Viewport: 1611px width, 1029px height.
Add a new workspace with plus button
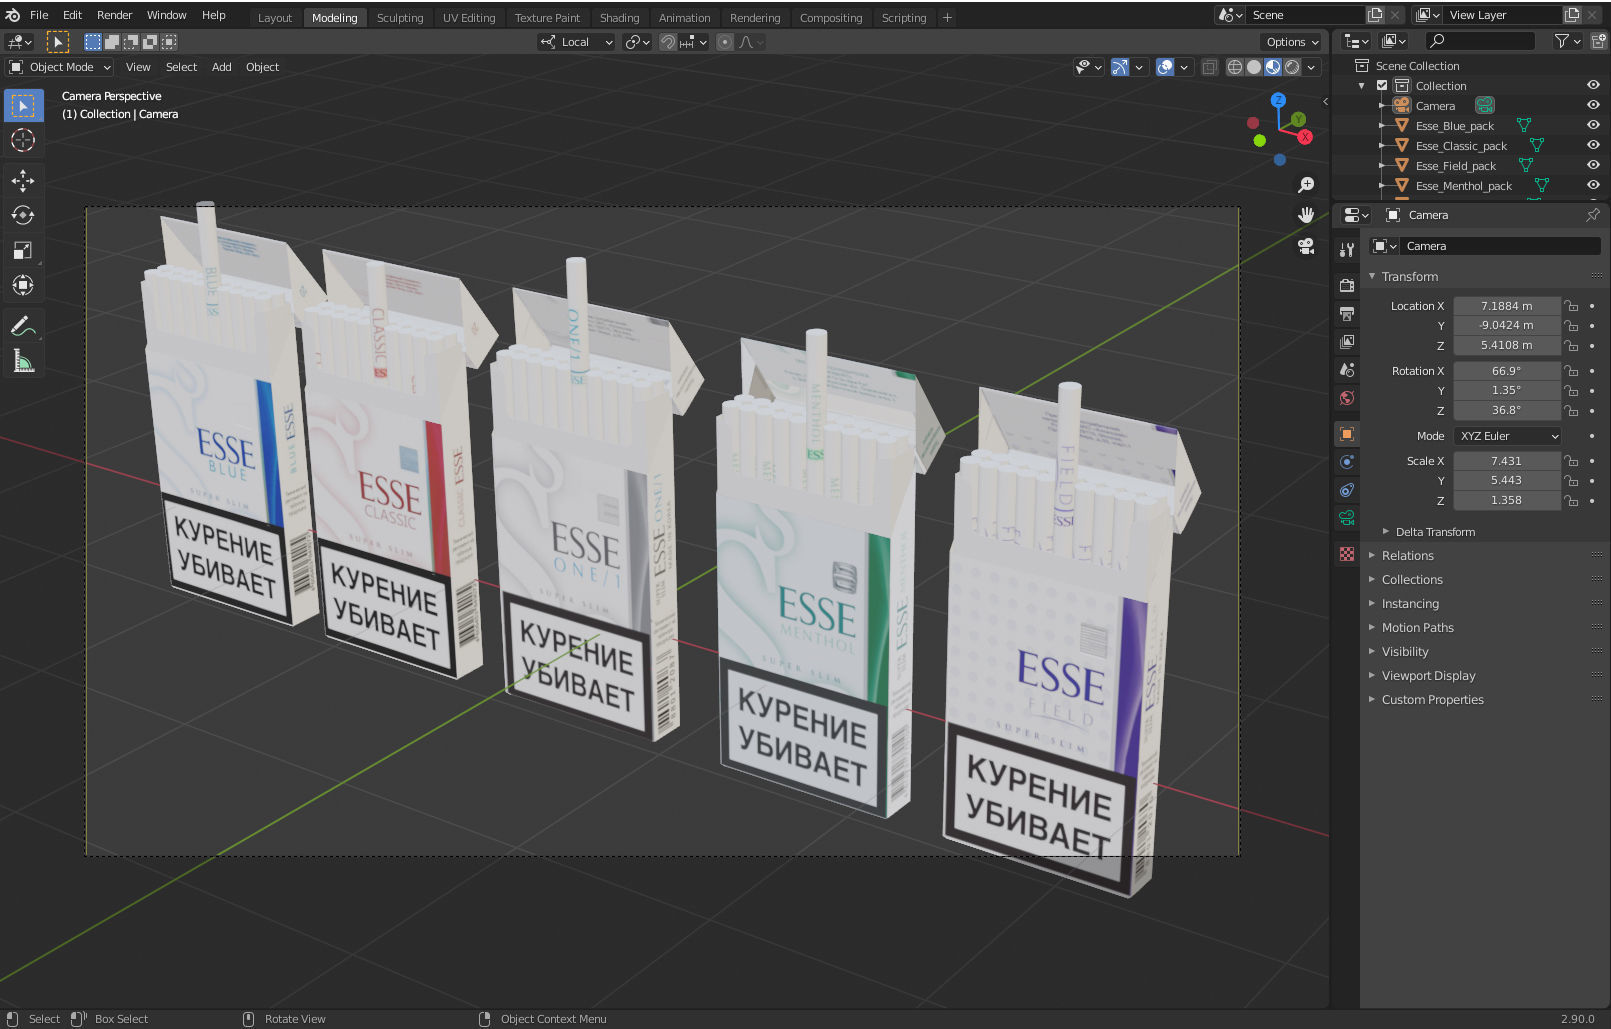947,18
